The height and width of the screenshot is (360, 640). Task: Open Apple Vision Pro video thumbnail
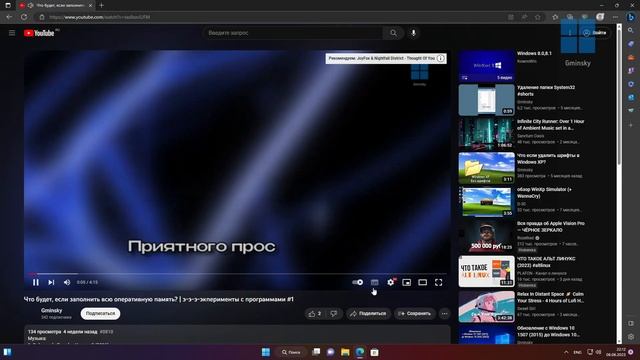click(487, 236)
